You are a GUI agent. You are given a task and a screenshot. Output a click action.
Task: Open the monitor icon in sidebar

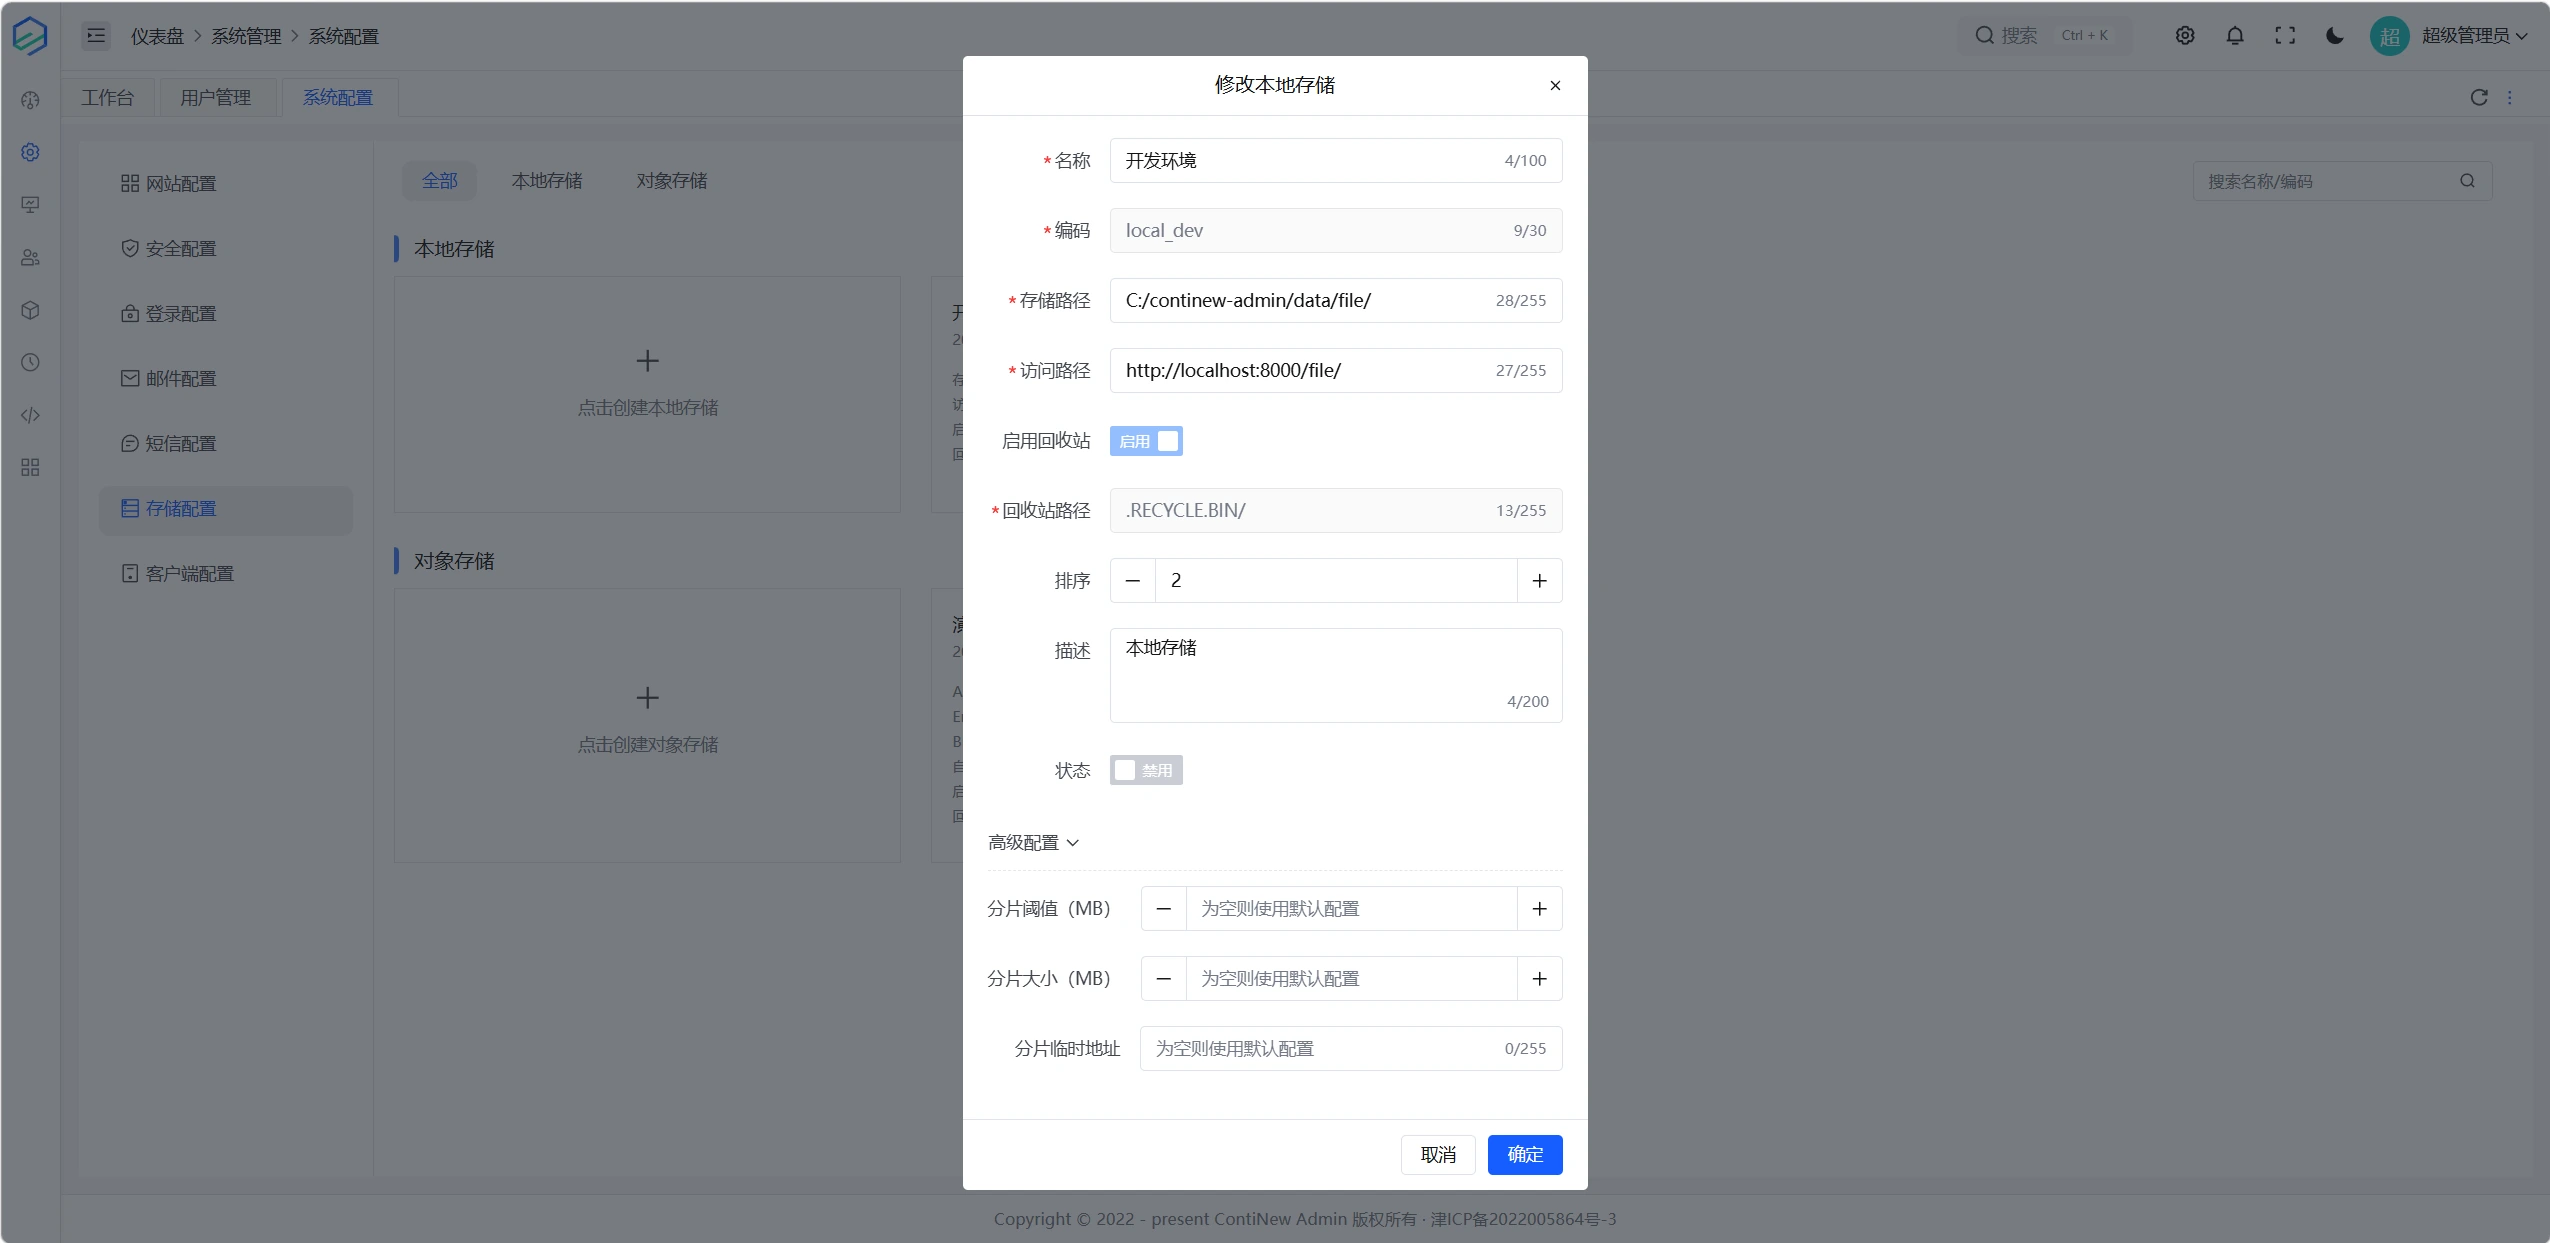point(30,205)
